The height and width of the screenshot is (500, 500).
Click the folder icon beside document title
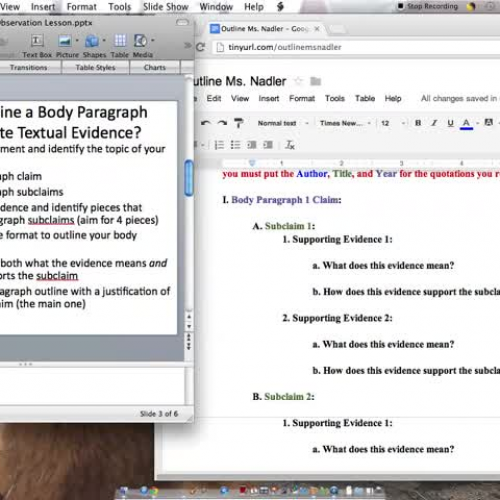(x=315, y=81)
